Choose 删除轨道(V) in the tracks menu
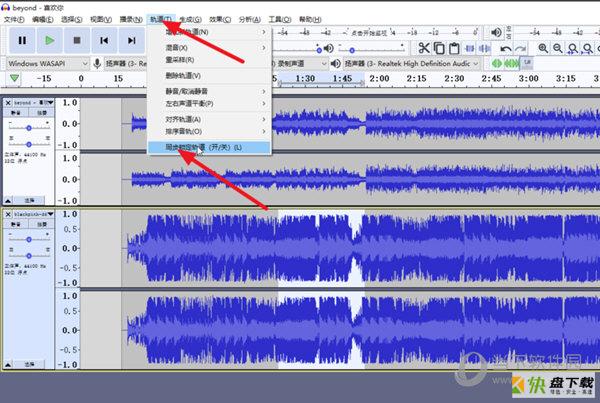600x403 pixels. point(209,76)
